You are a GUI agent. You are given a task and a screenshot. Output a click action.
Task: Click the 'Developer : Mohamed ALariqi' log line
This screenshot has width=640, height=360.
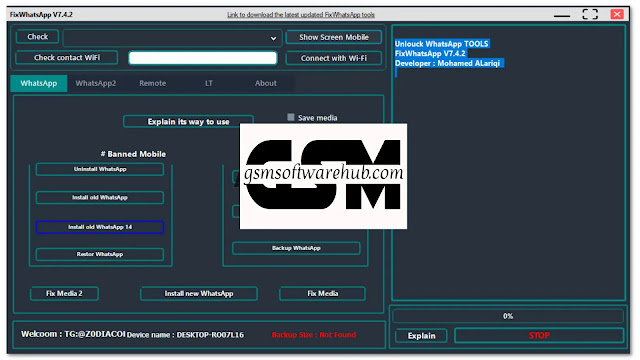pos(447,63)
